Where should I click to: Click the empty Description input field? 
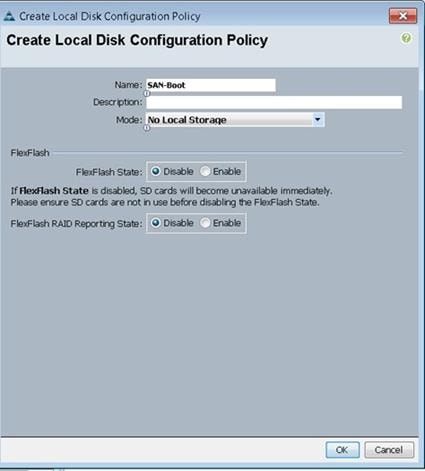coord(274,102)
